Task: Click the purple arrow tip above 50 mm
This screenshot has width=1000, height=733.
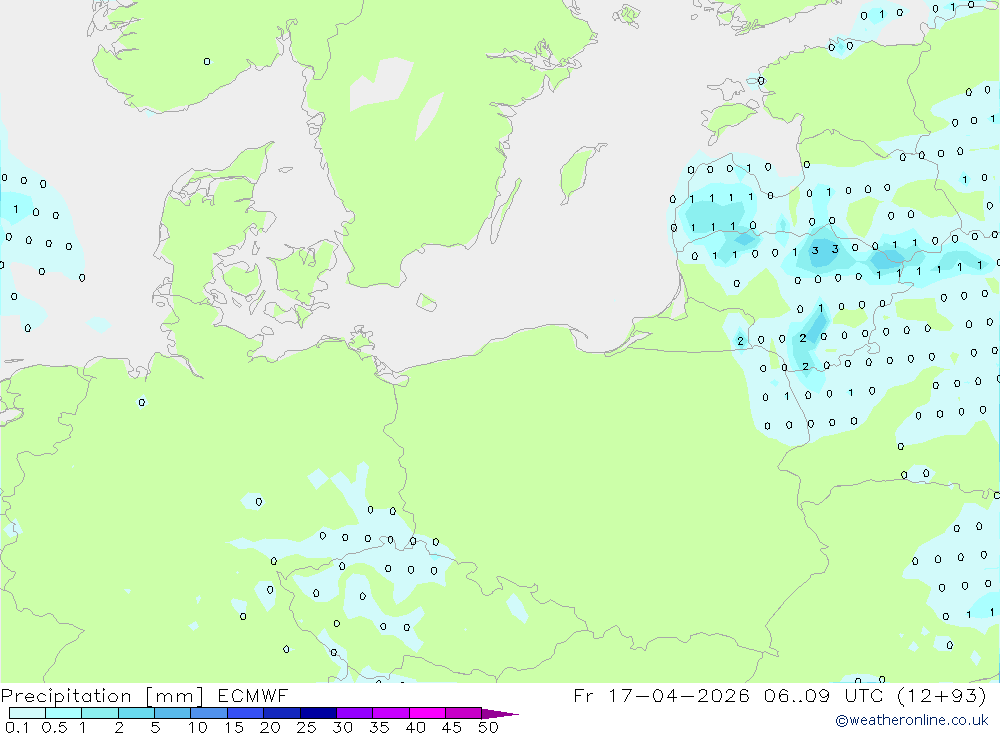Action: point(500,714)
